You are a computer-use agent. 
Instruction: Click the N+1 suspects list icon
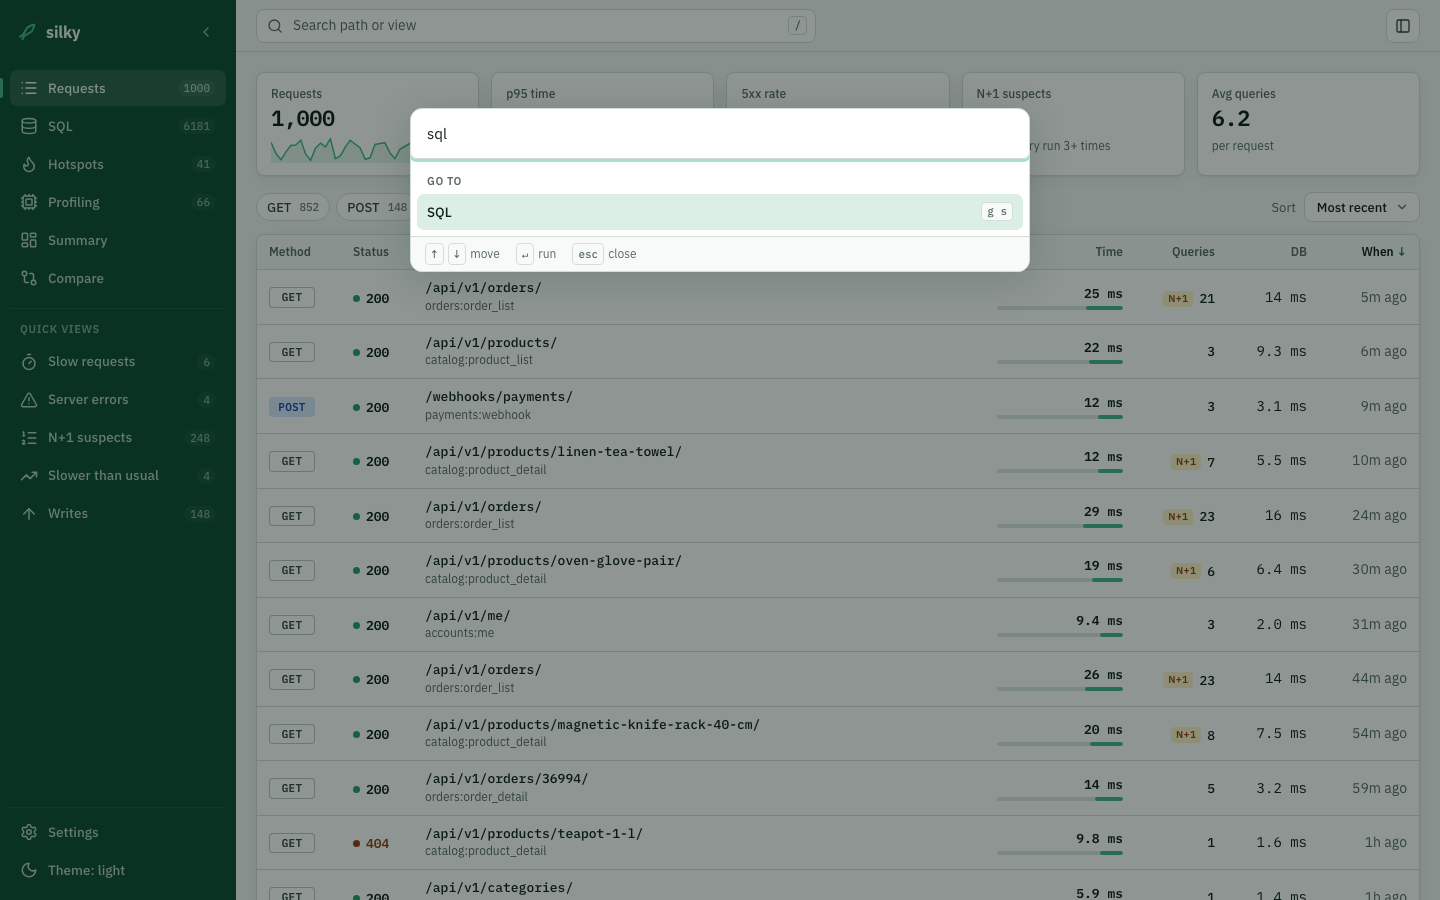[x=29, y=438]
